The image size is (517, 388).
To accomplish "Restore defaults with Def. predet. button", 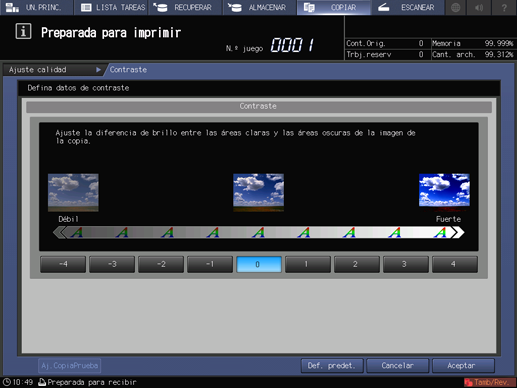I will point(332,366).
